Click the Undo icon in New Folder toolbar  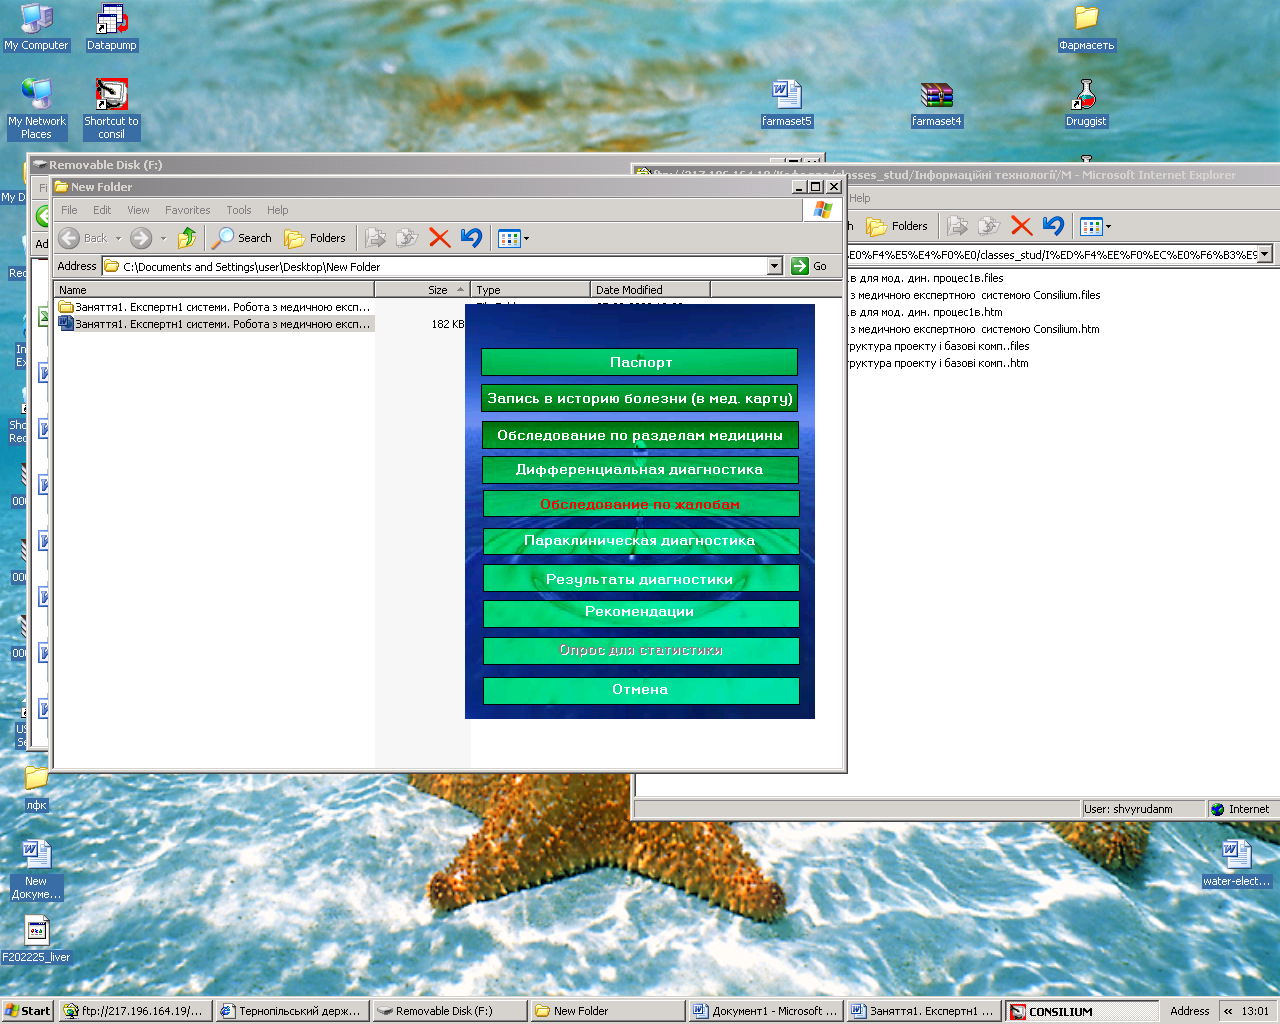tap(471, 238)
